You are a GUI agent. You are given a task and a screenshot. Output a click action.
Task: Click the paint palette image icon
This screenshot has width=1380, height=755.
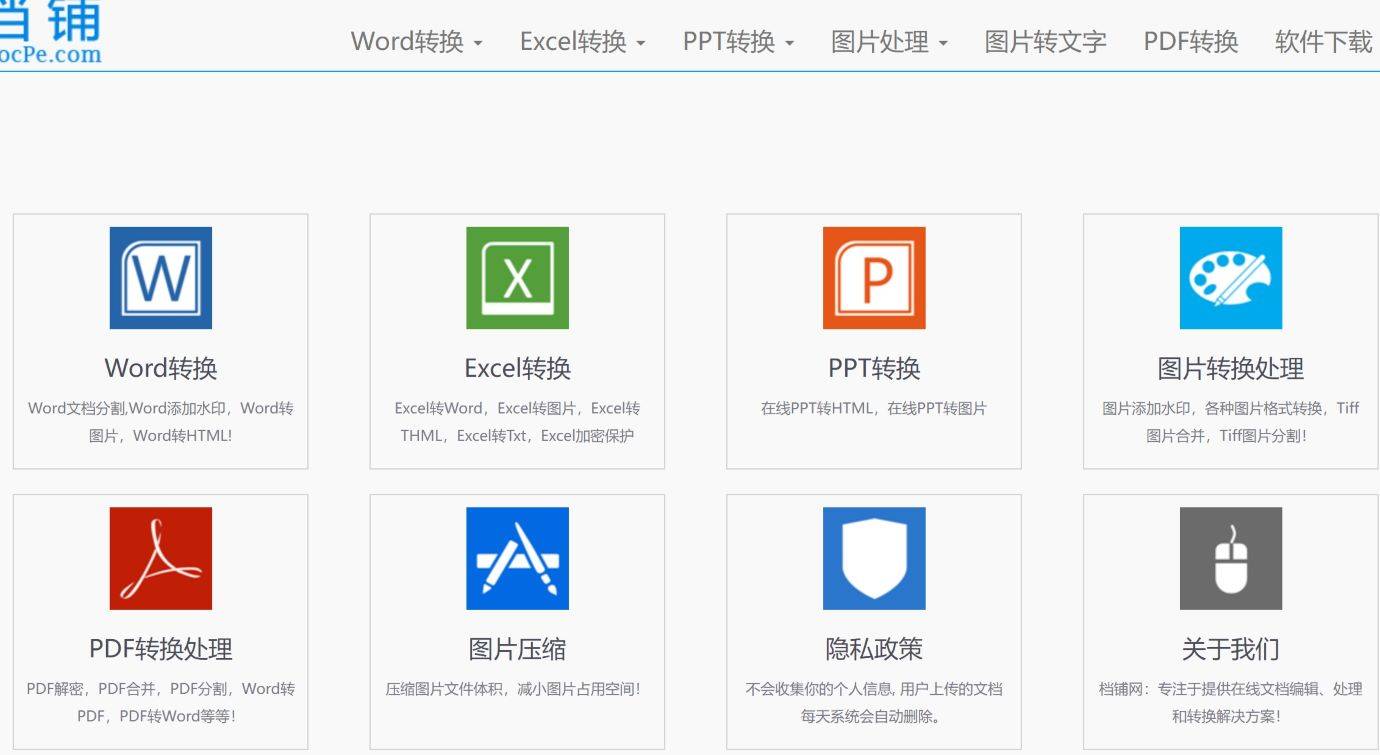click(x=1231, y=278)
